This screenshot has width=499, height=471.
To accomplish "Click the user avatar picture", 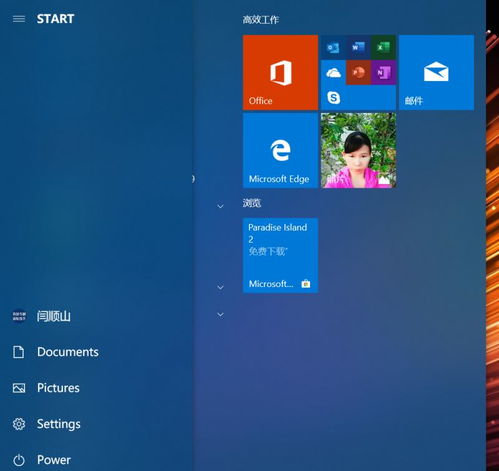I will click(19, 316).
